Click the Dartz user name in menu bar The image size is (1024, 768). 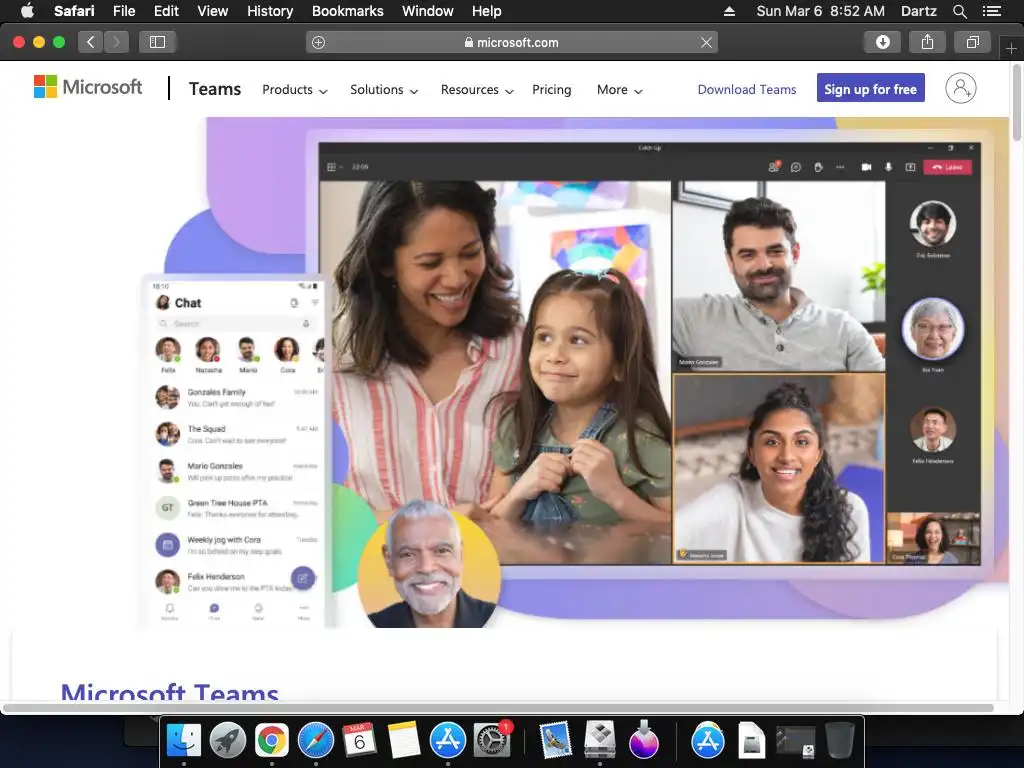coord(918,11)
